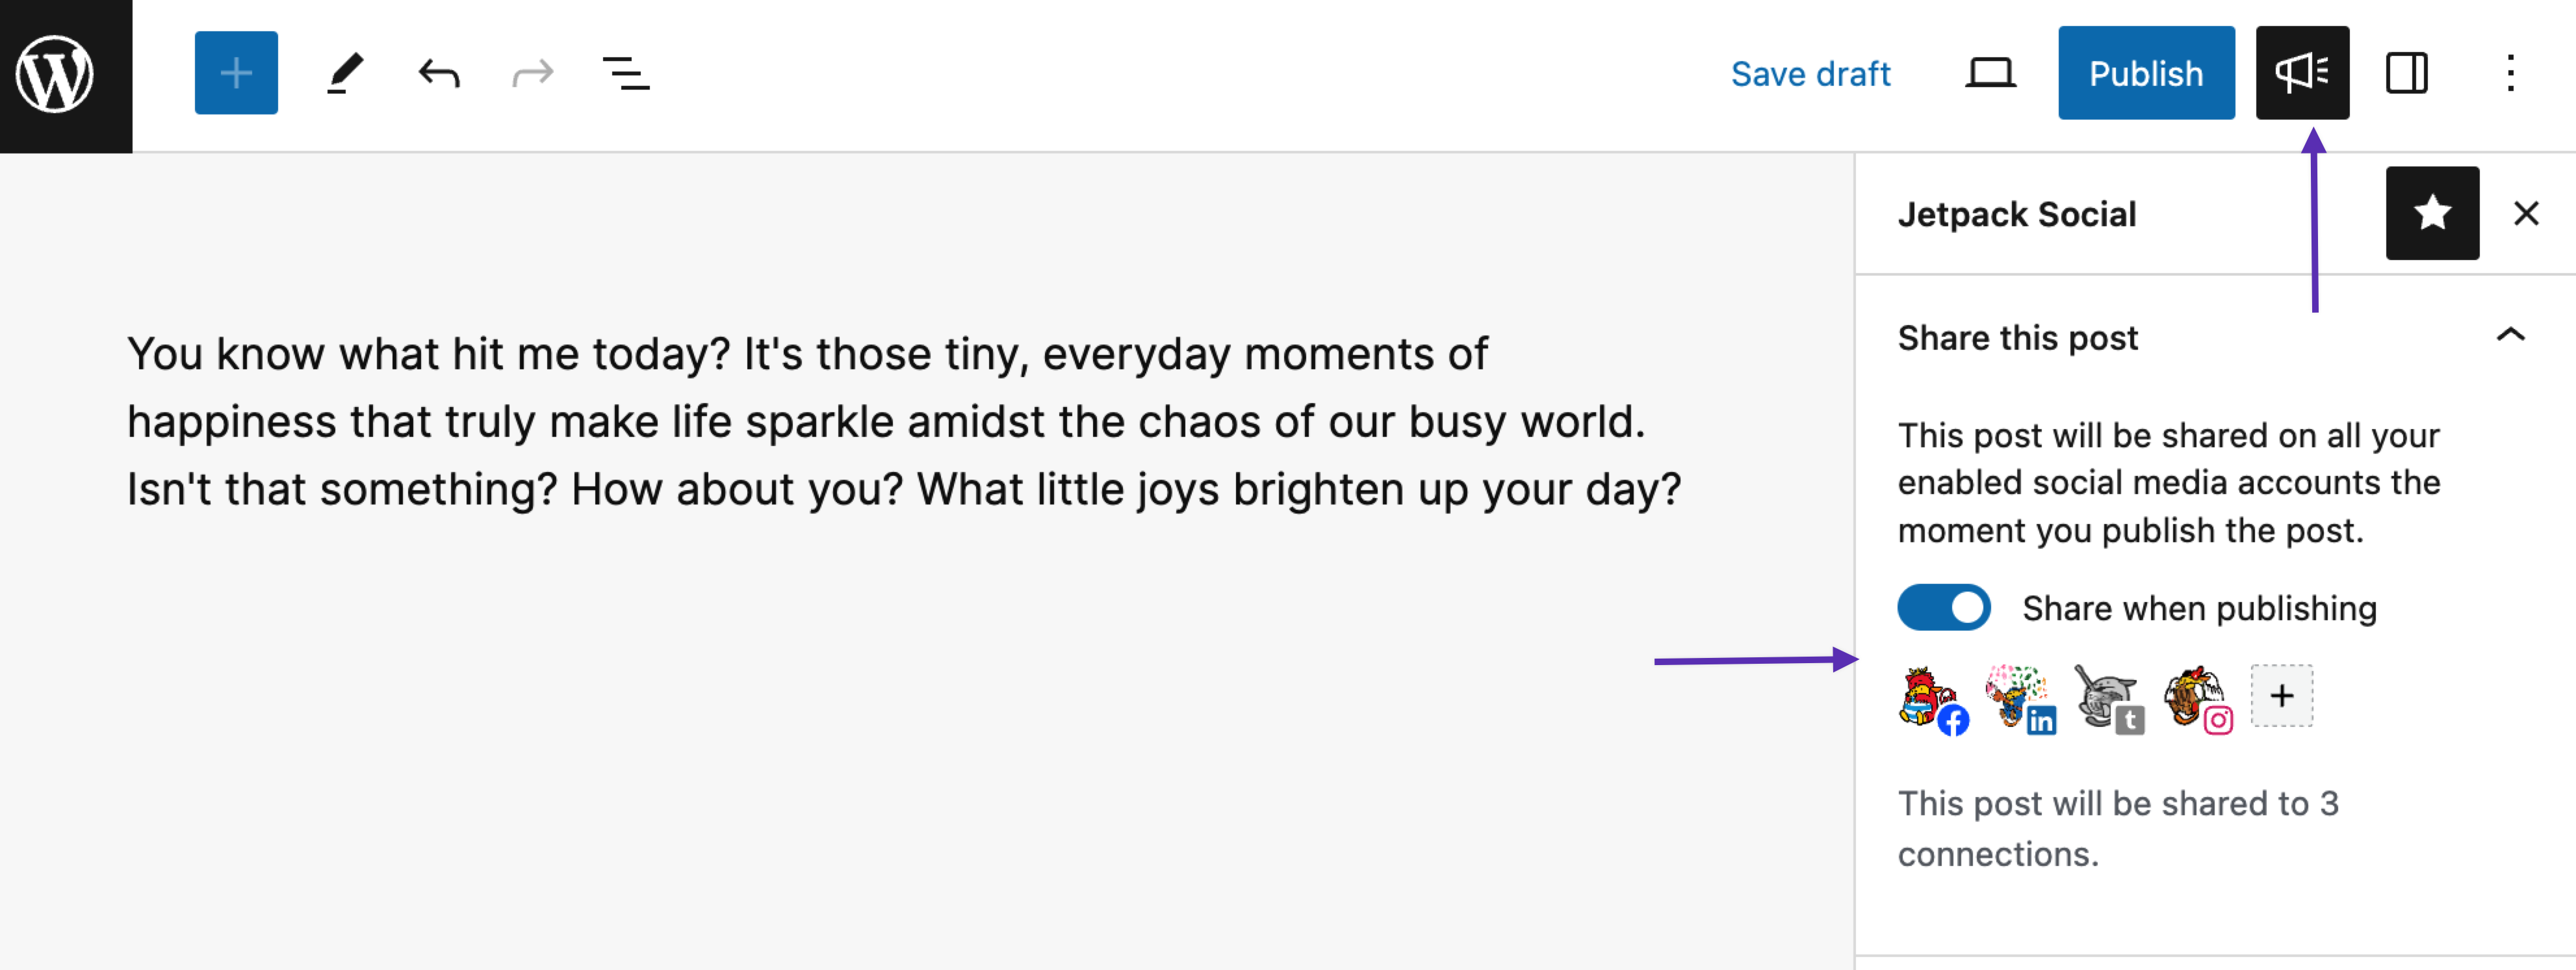Click the Save draft link
2576x970 pixels.
1810,74
